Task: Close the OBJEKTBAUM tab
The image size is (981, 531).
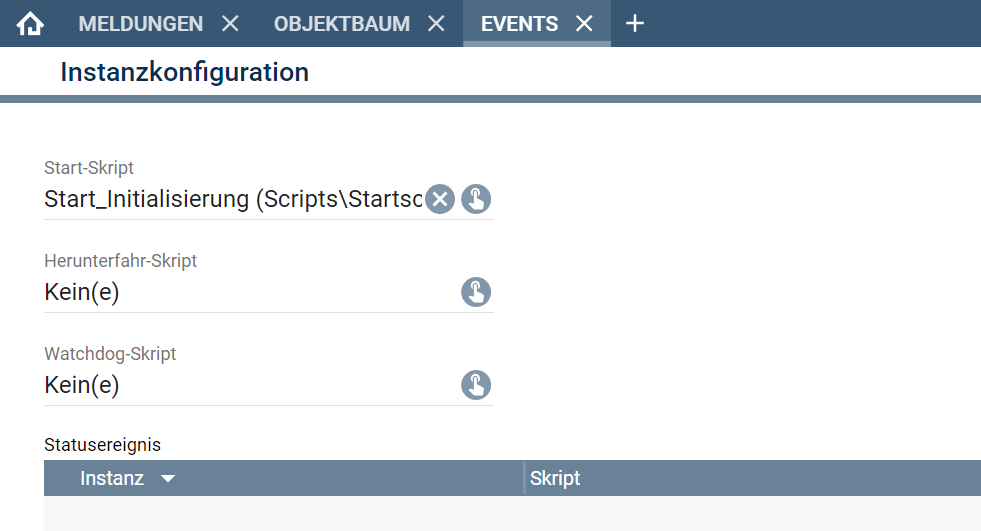Action: [x=436, y=24]
